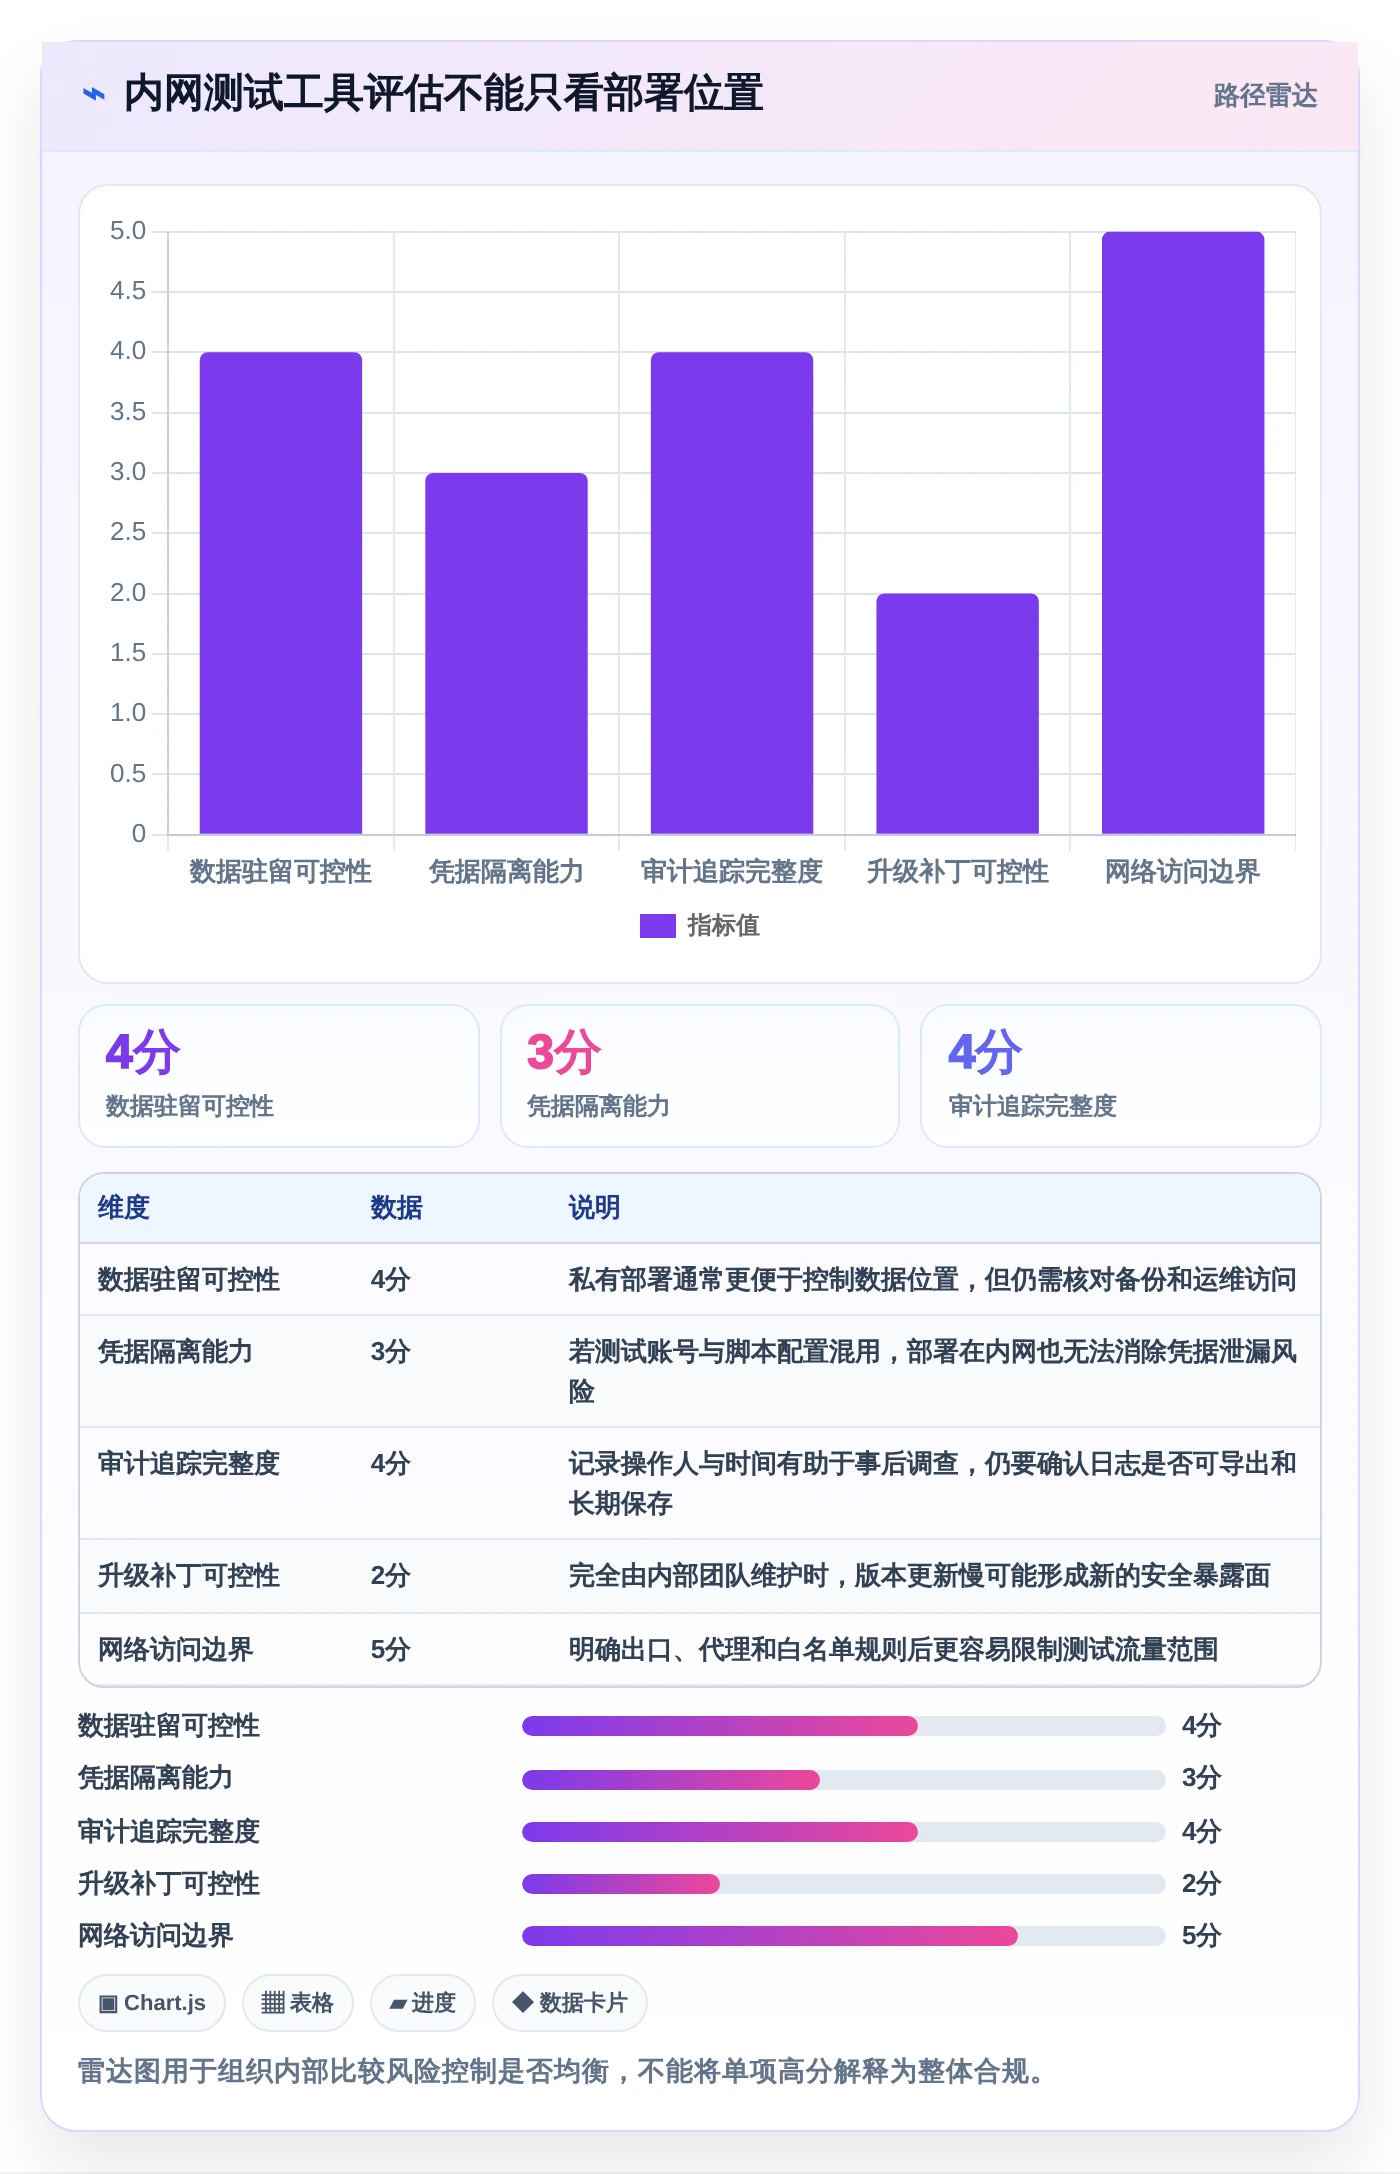Click the x-axis label 升级补丁可控性
The image size is (1400, 2174).
pos(958,872)
